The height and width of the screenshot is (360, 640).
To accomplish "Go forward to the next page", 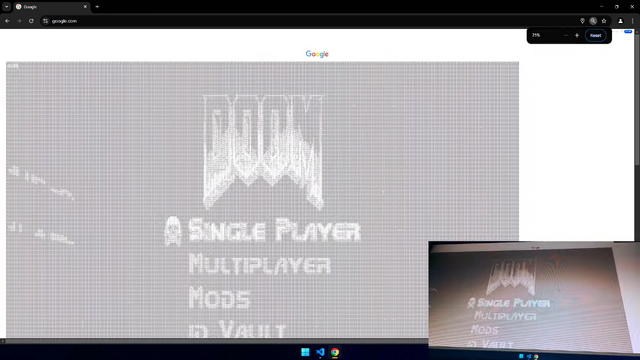I will pyautogui.click(x=19, y=21).
